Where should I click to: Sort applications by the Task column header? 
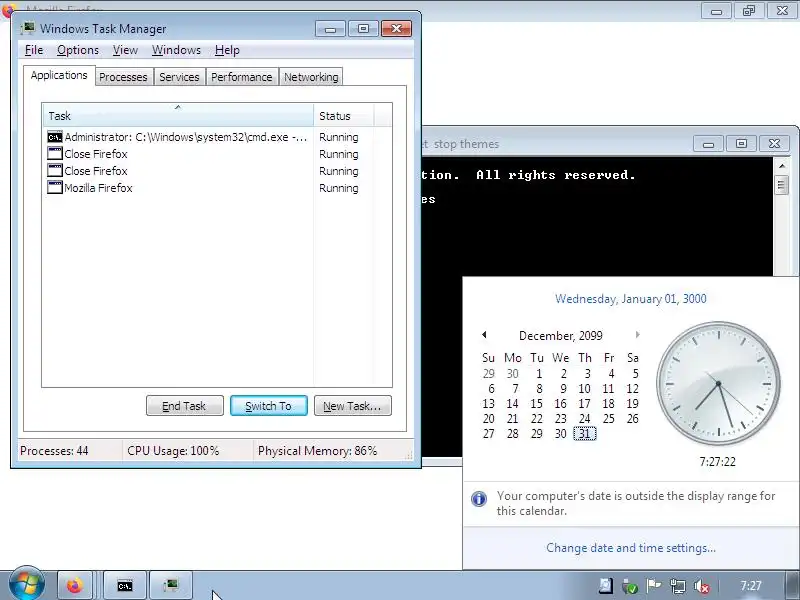pyautogui.click(x=178, y=116)
